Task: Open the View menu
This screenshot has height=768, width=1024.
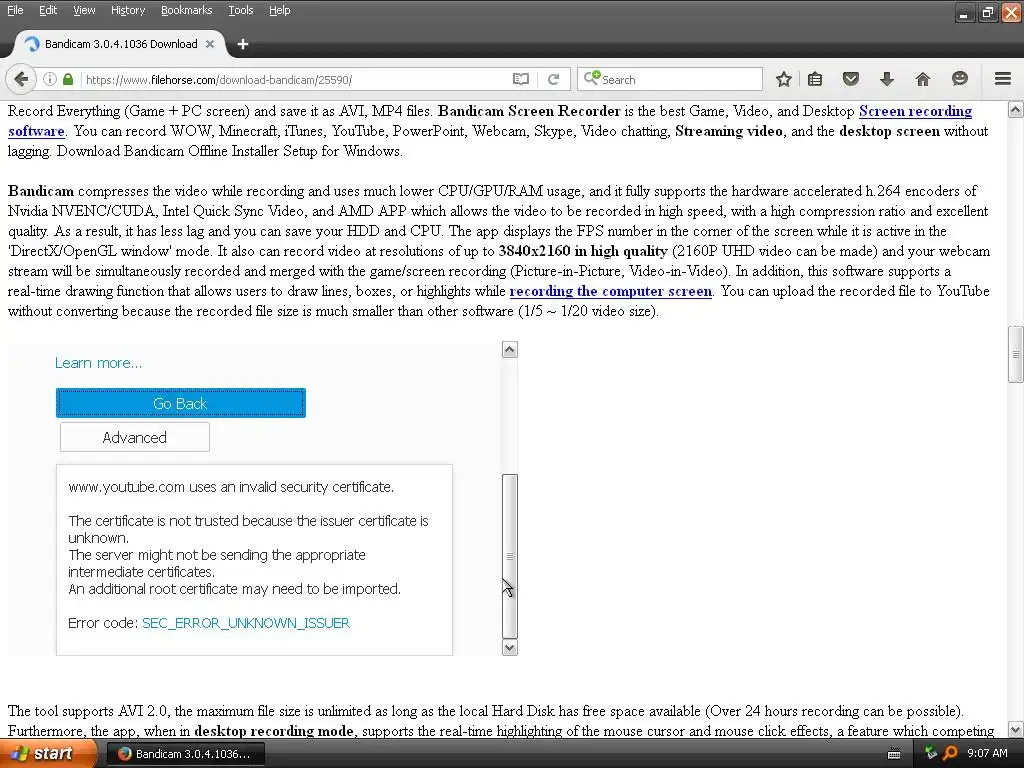Action: (x=84, y=10)
